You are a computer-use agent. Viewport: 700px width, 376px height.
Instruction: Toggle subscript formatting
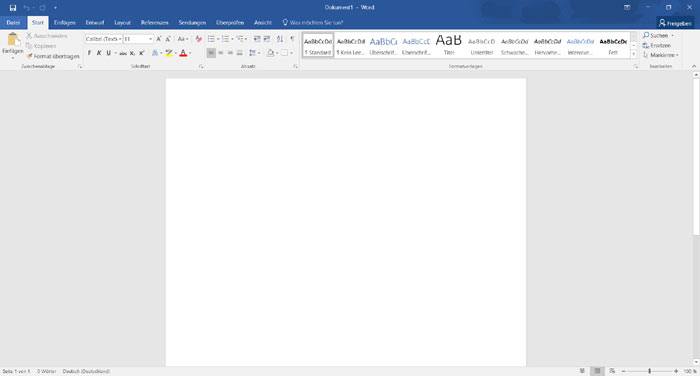tap(132, 53)
